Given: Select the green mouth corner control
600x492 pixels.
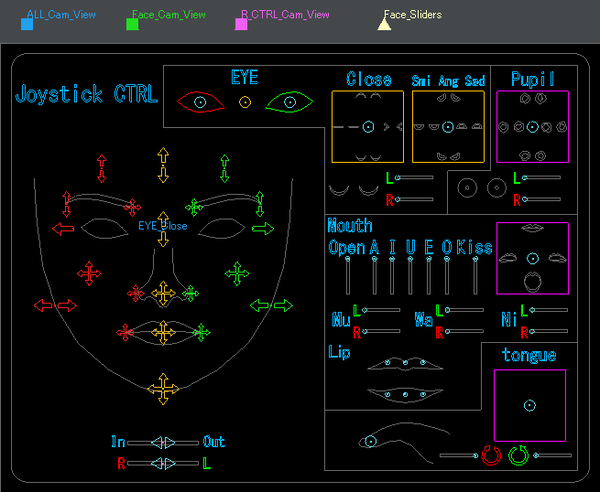Looking at the screenshot, I should (x=201, y=332).
